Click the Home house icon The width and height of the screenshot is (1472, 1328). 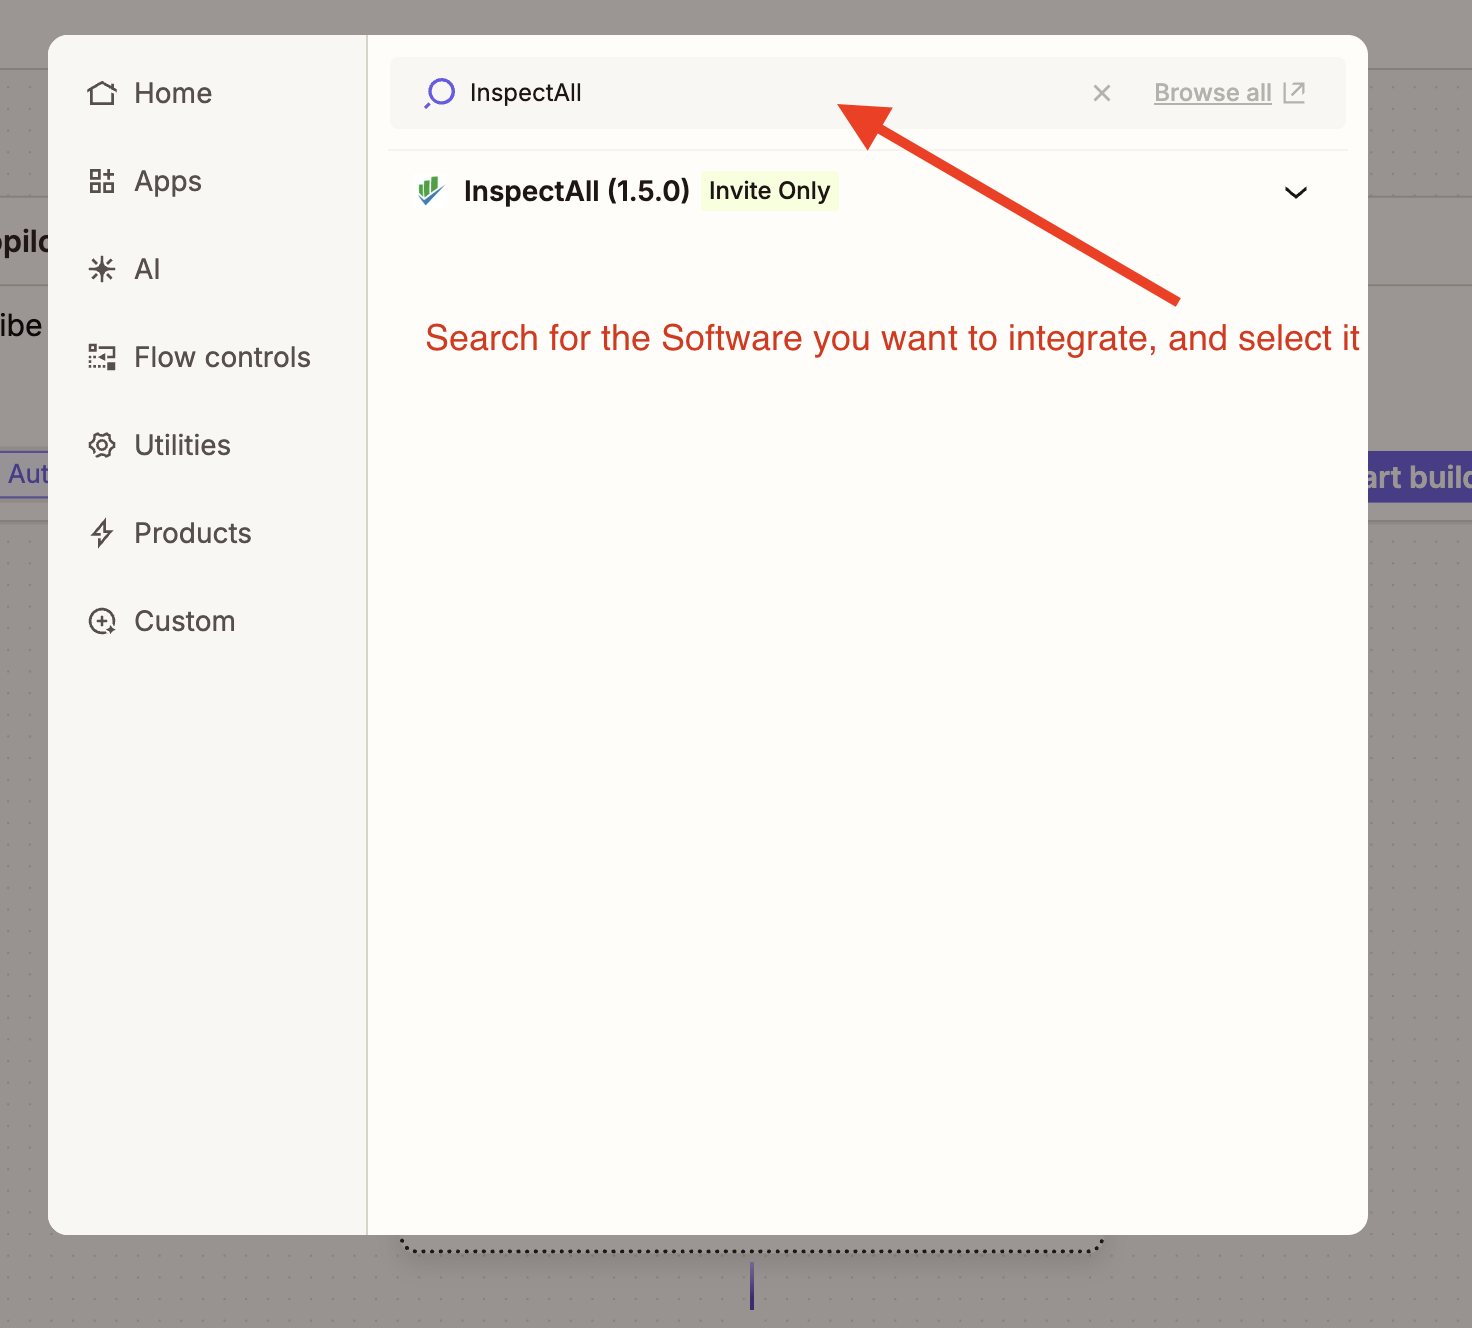(102, 93)
